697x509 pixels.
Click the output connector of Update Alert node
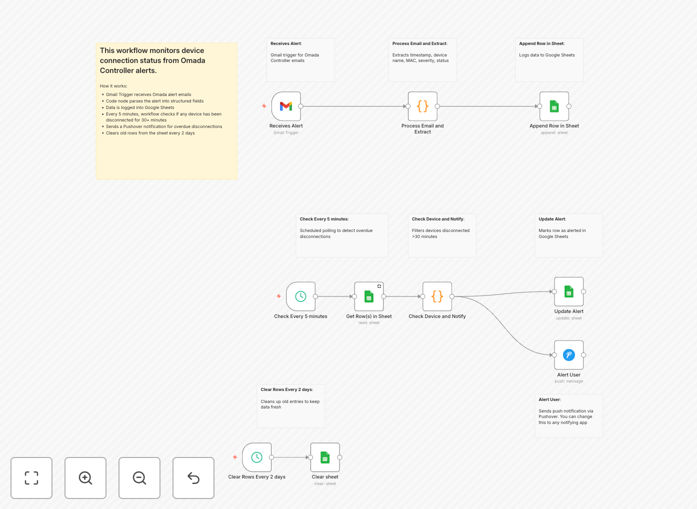pos(584,292)
